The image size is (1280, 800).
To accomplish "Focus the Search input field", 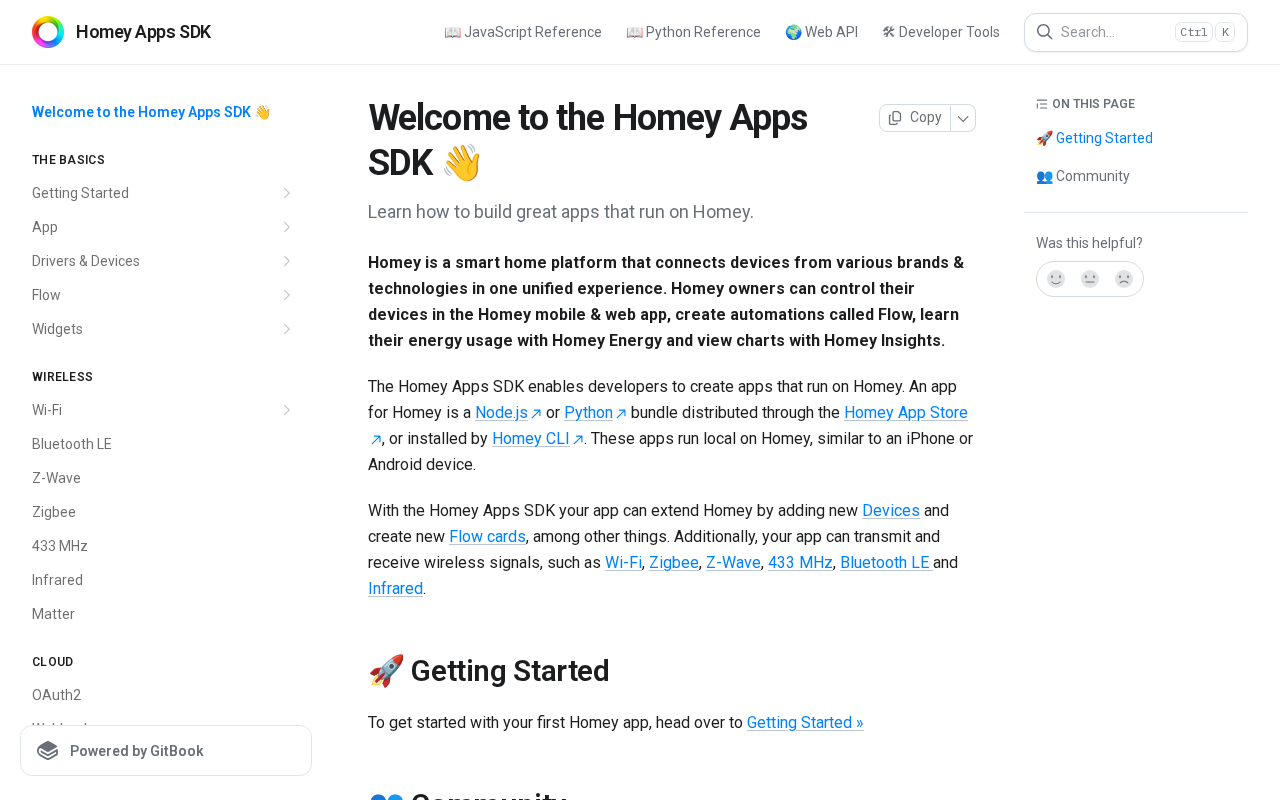I will (x=1136, y=32).
